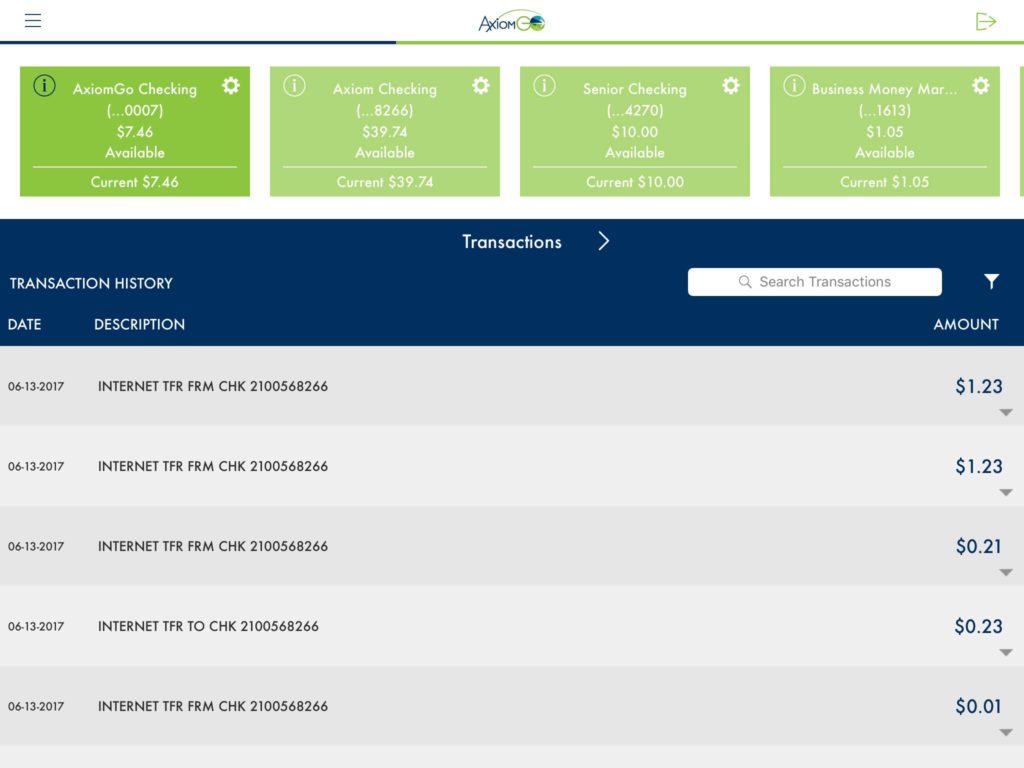
Task: Click the Transactions section title
Action: (512, 242)
